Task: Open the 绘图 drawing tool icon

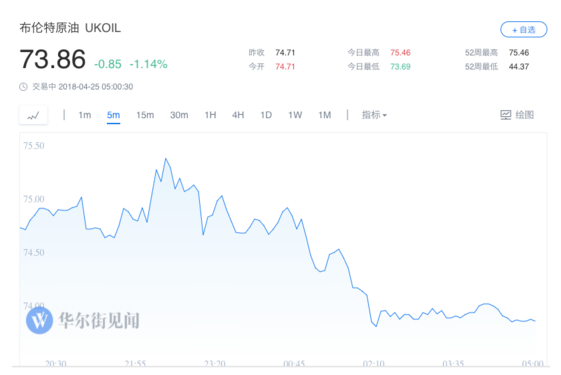Action: click(506, 115)
